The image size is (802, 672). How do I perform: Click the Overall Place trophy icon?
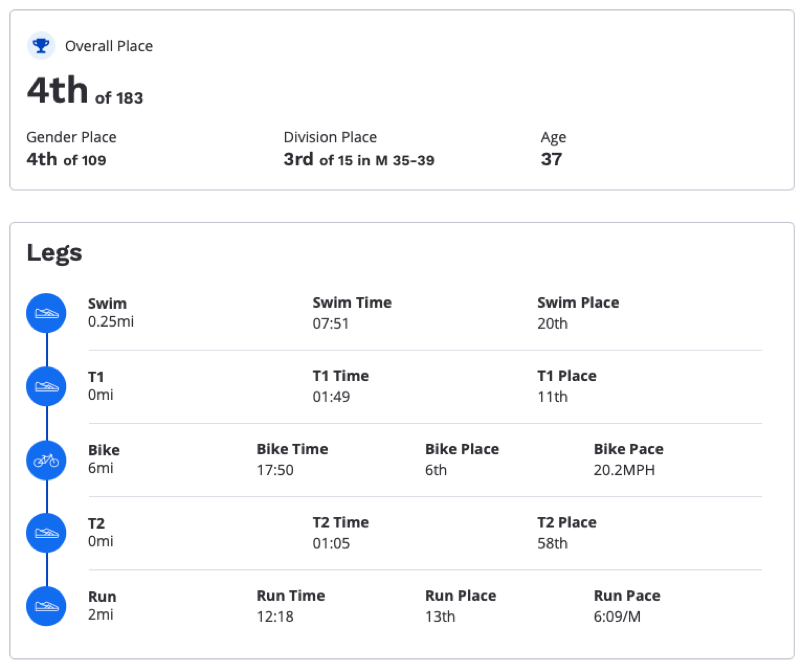(41, 46)
